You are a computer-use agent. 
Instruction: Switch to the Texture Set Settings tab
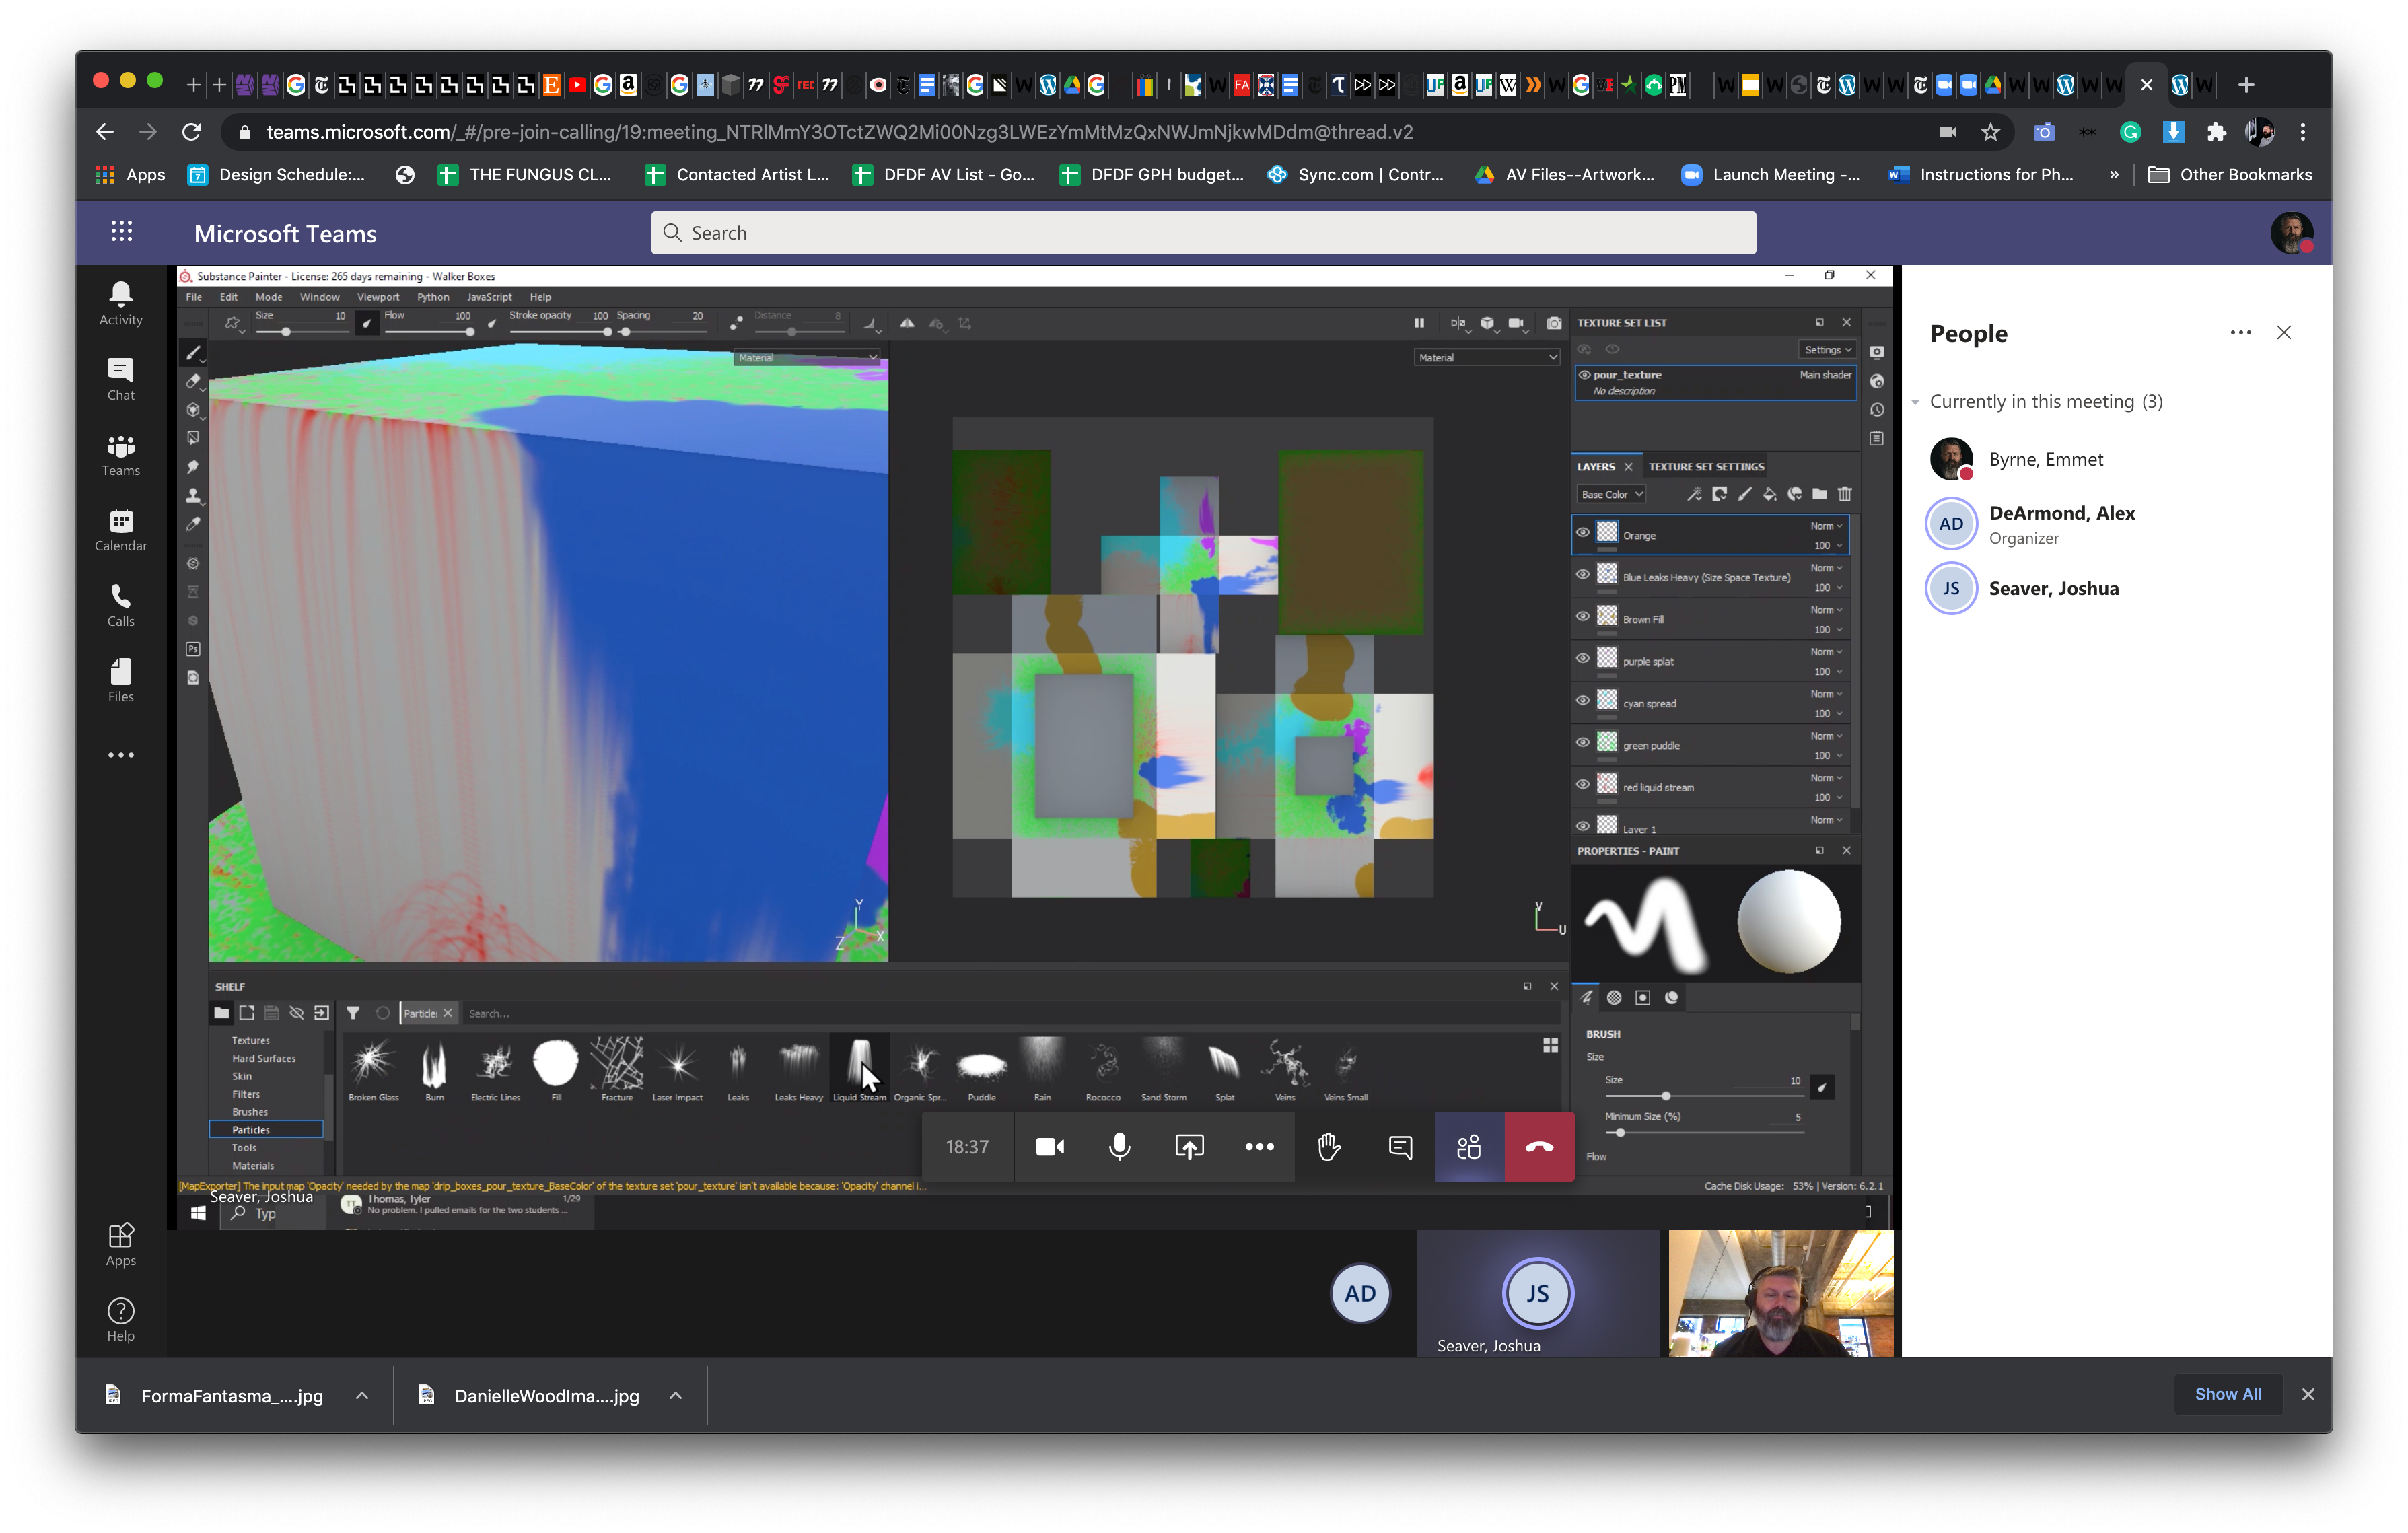coord(1705,467)
